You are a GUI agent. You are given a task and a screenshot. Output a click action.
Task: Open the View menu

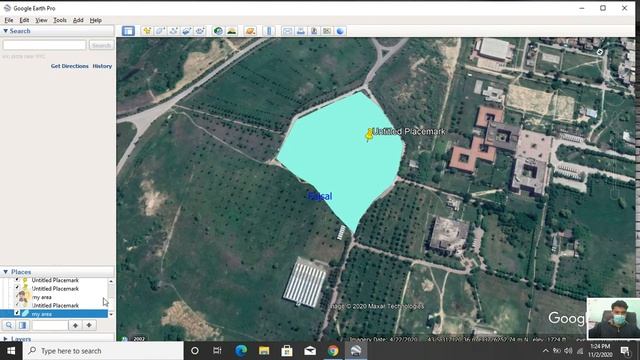point(41,20)
